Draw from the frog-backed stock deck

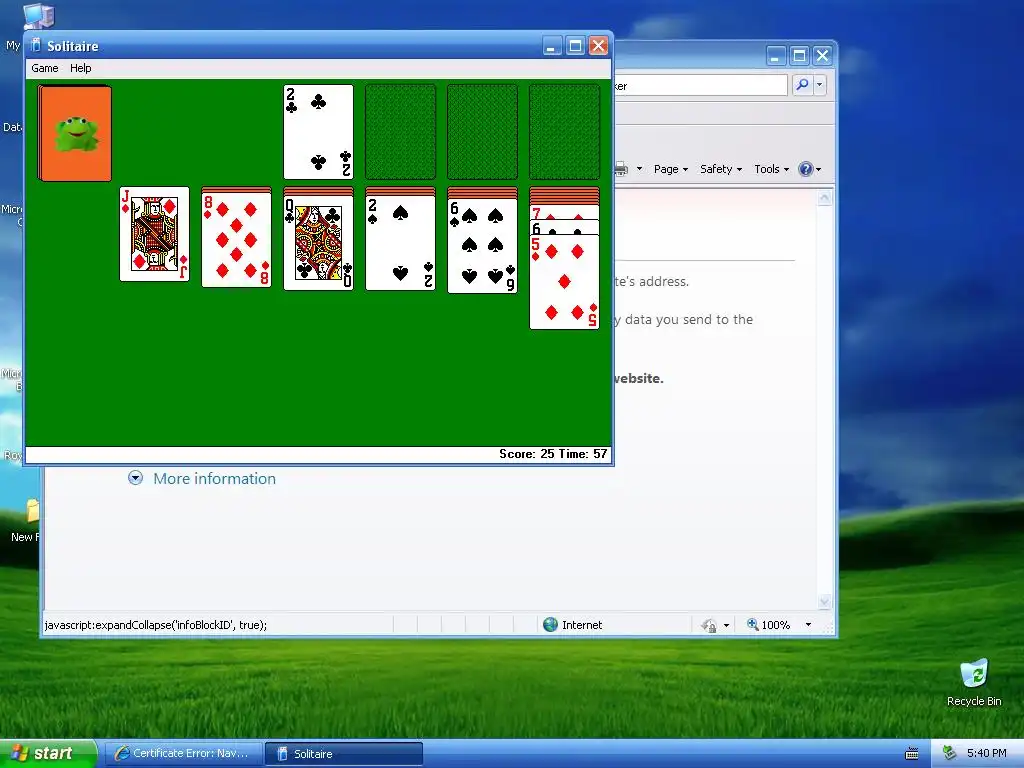point(74,133)
